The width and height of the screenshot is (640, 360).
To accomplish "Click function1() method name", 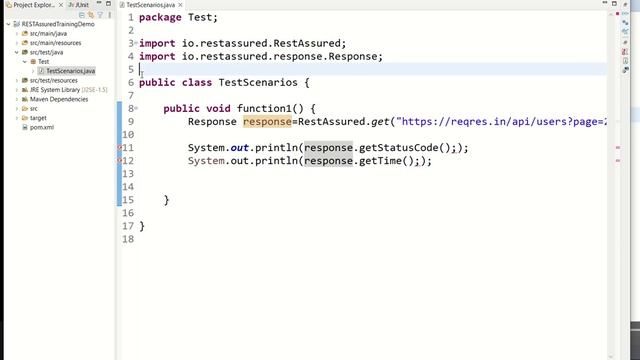I will click(x=270, y=109).
